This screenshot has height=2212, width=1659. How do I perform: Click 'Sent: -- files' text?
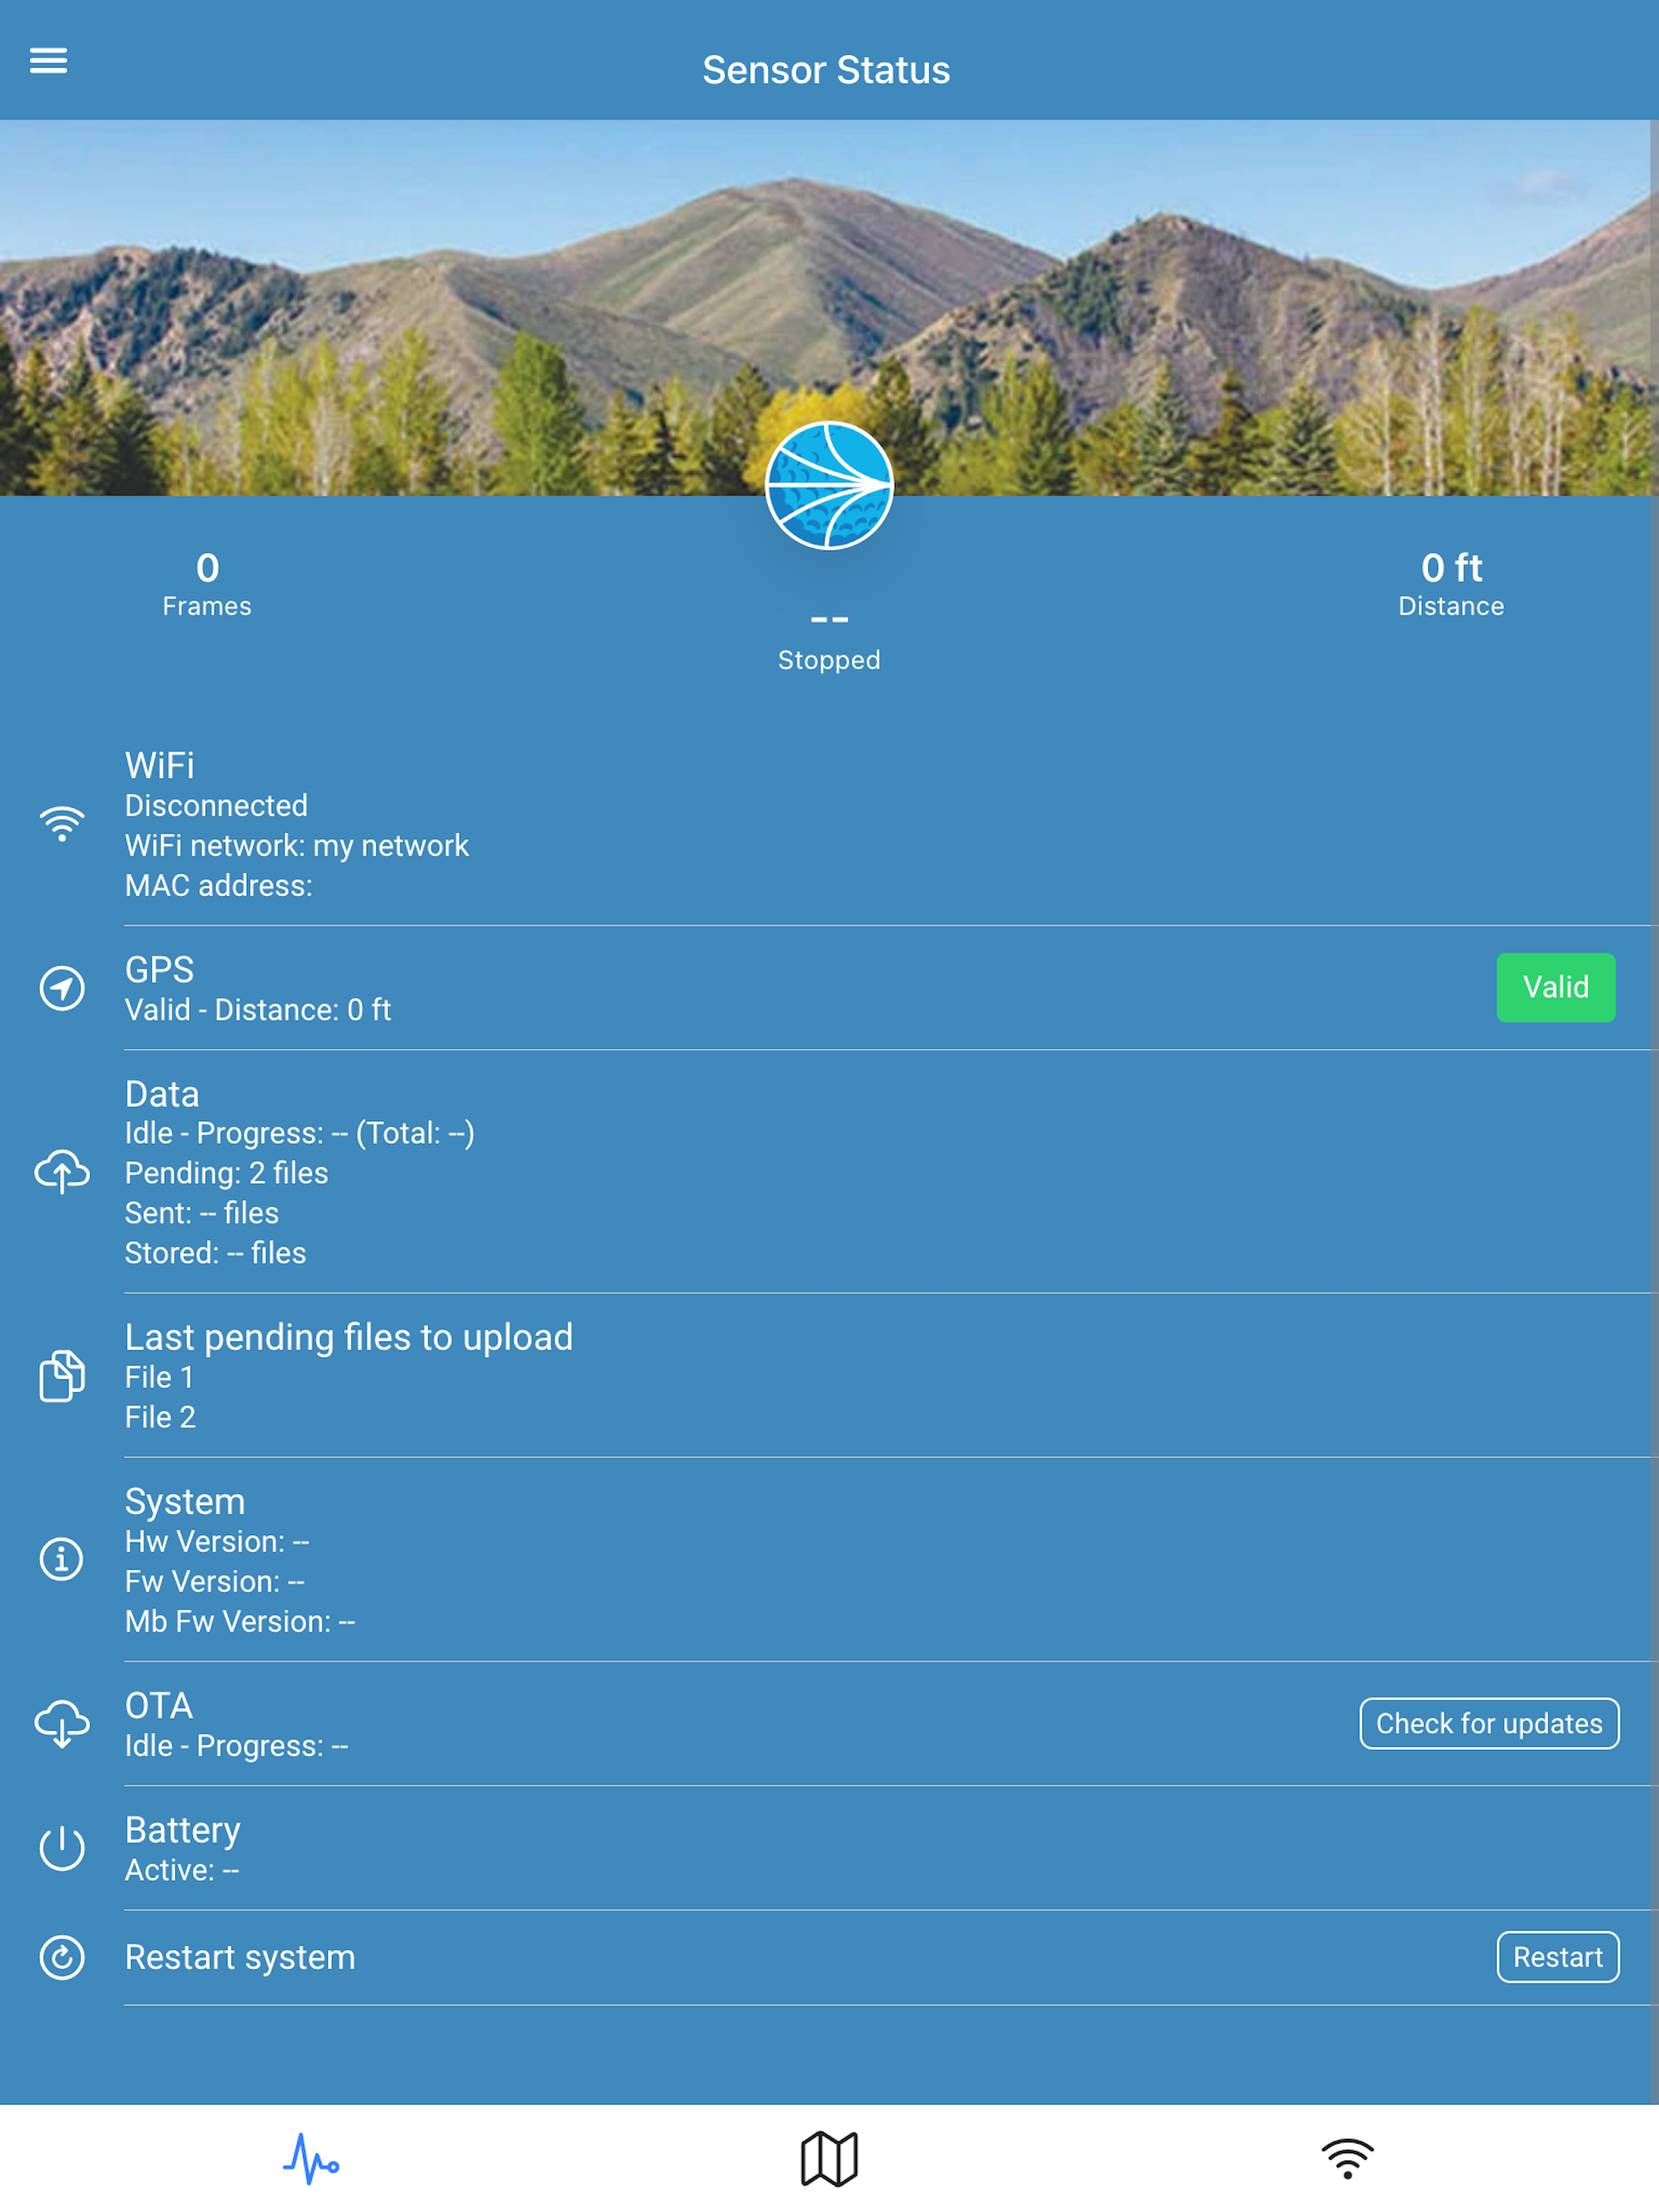[201, 1213]
